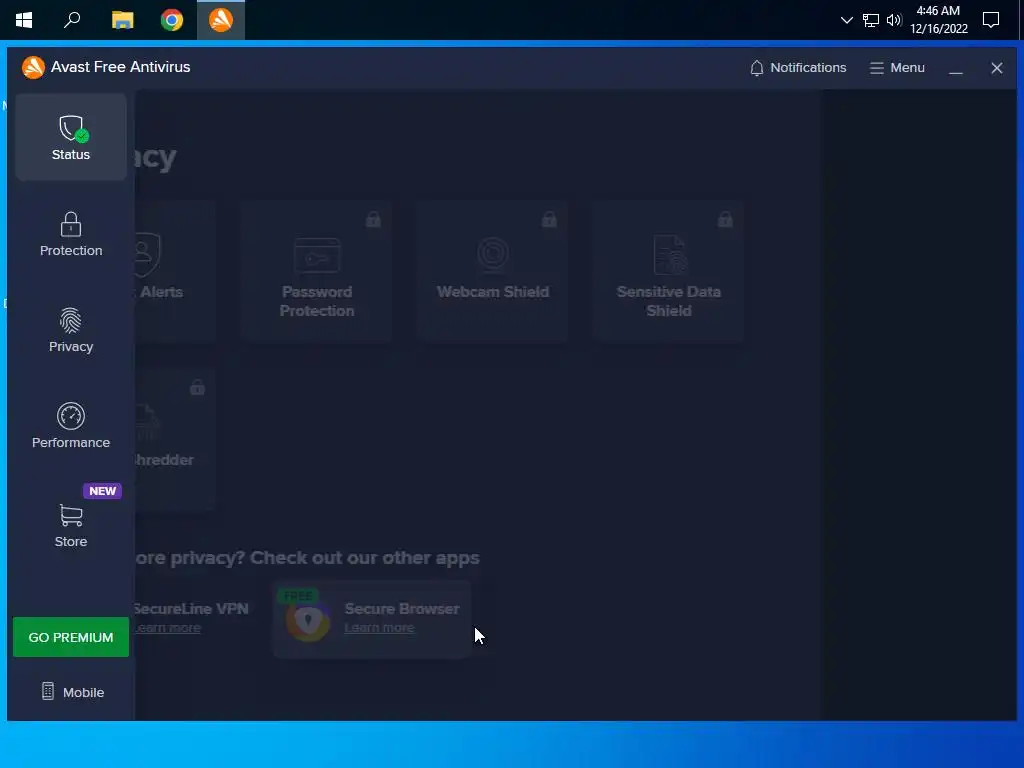Click the SecureLine VPN title text
Viewport: 1024px width, 768px height.
(191, 609)
